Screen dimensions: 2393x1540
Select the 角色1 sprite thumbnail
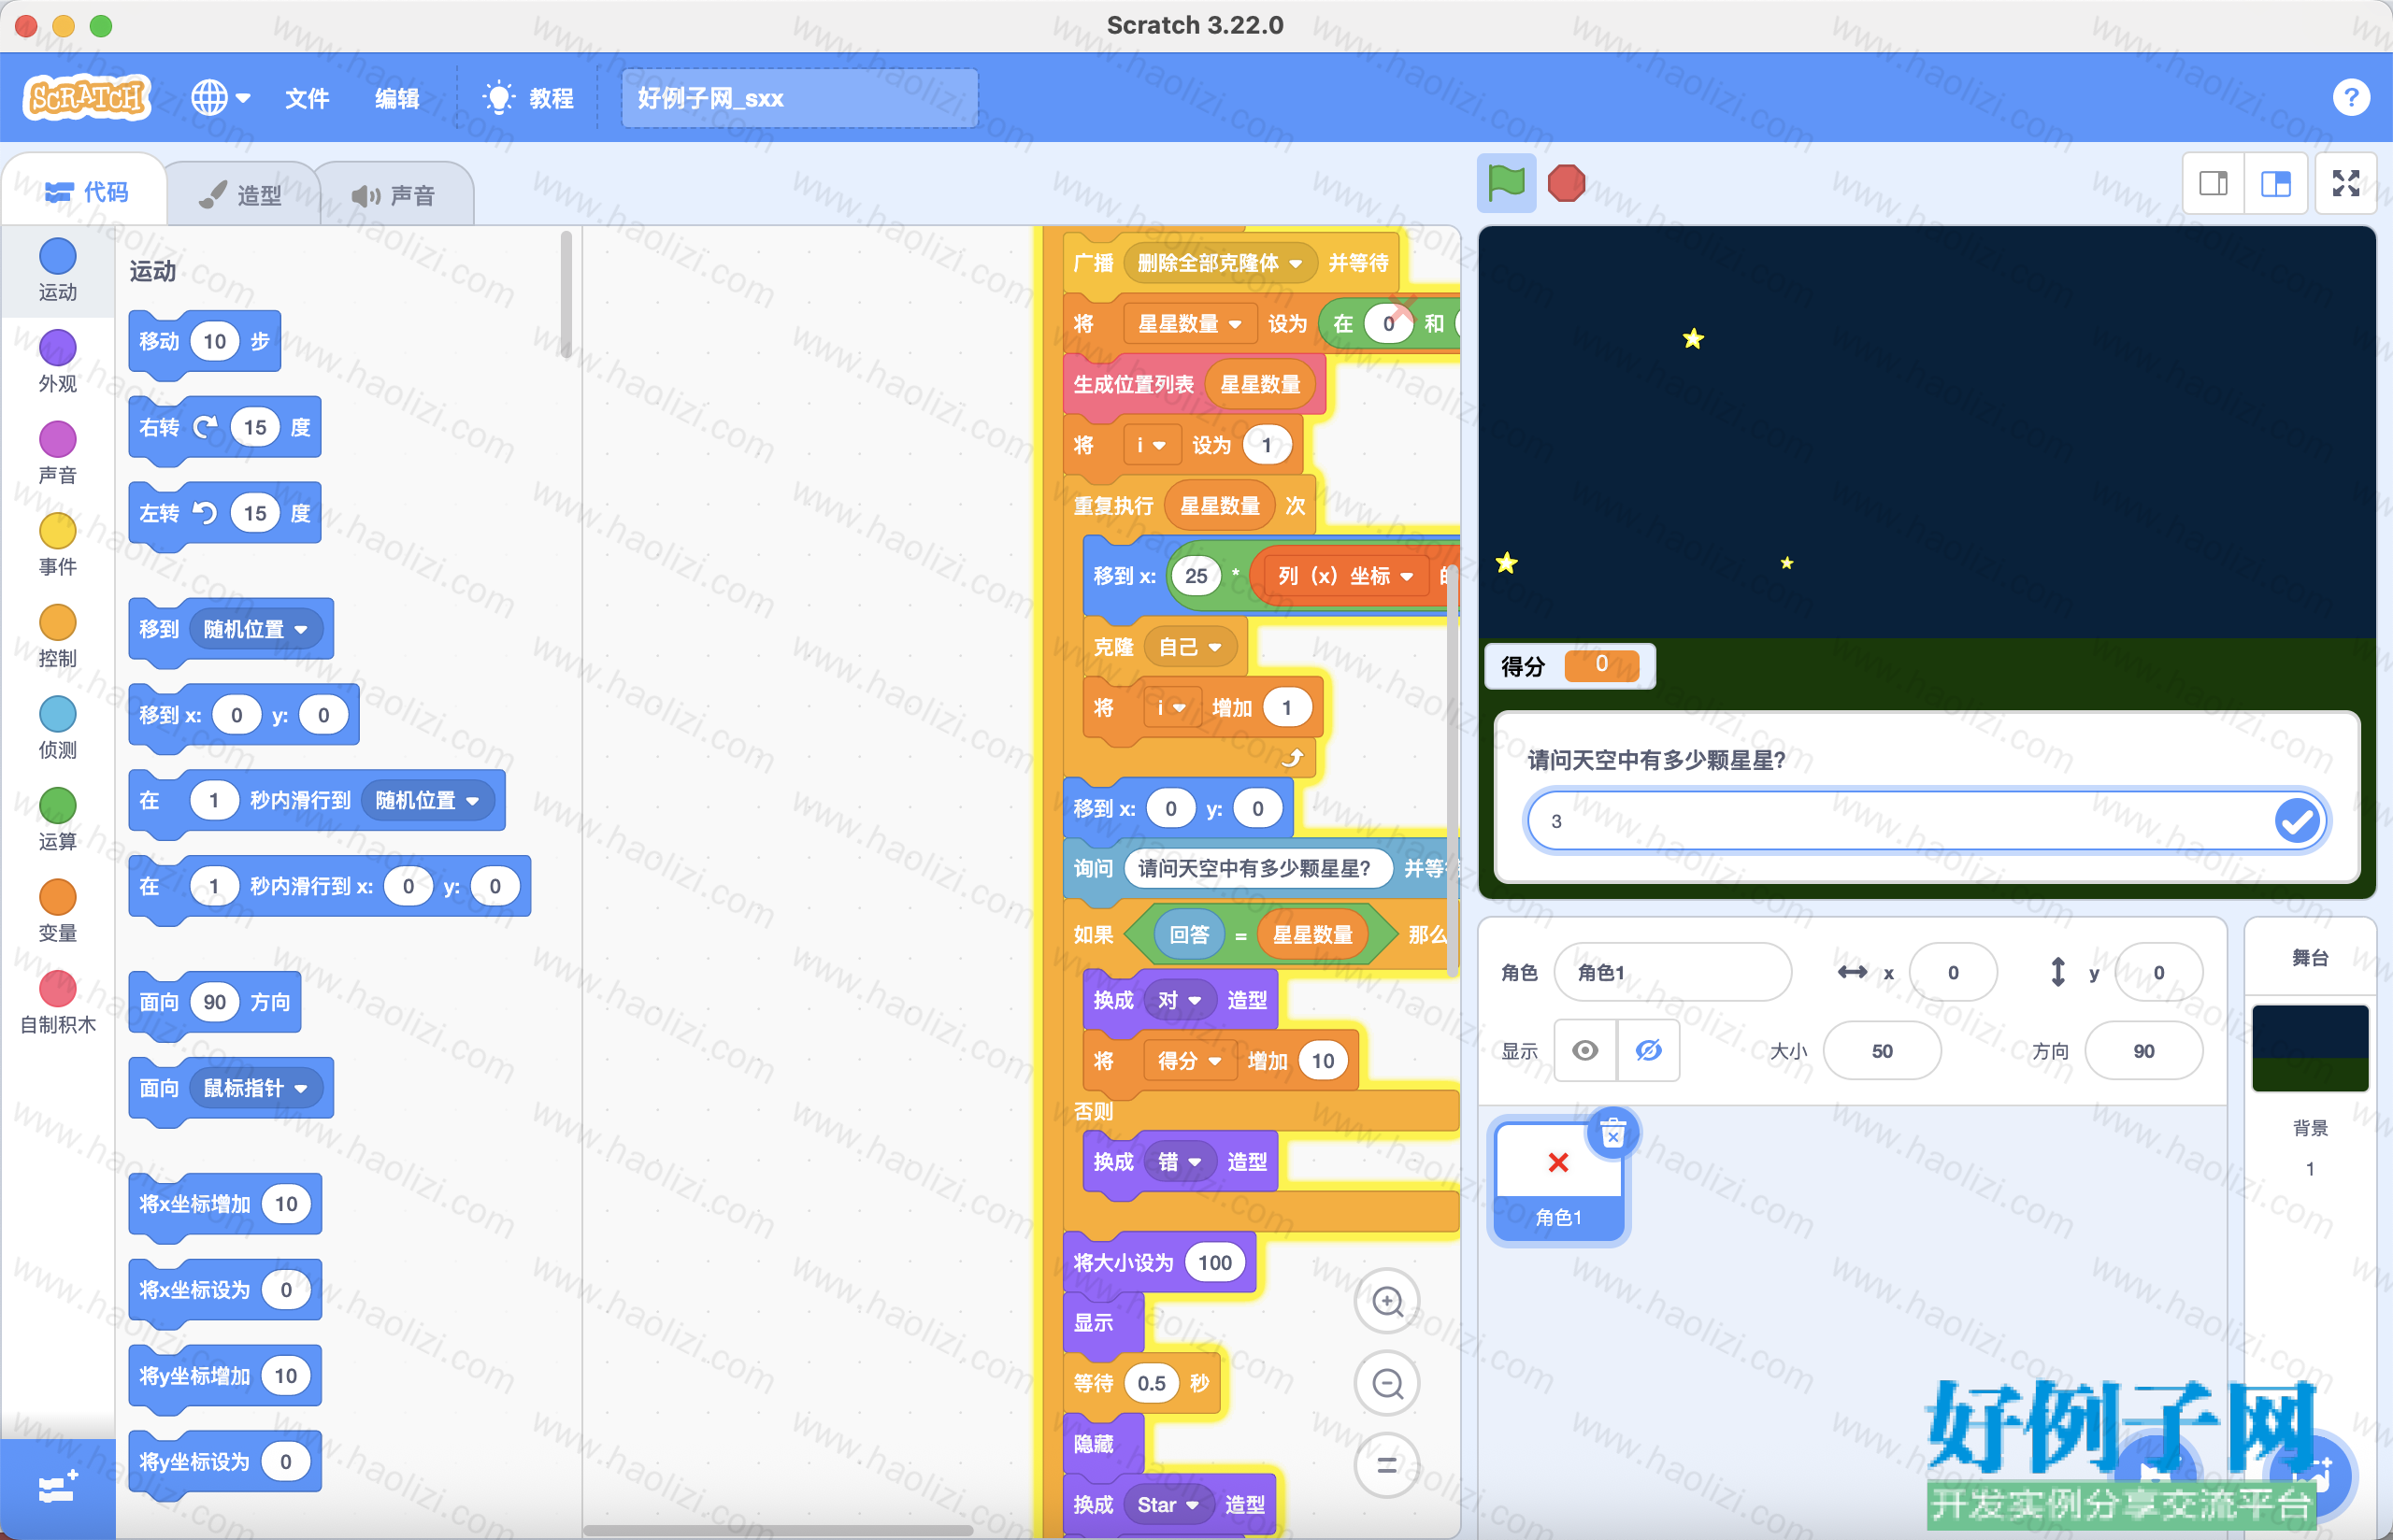(1558, 1181)
